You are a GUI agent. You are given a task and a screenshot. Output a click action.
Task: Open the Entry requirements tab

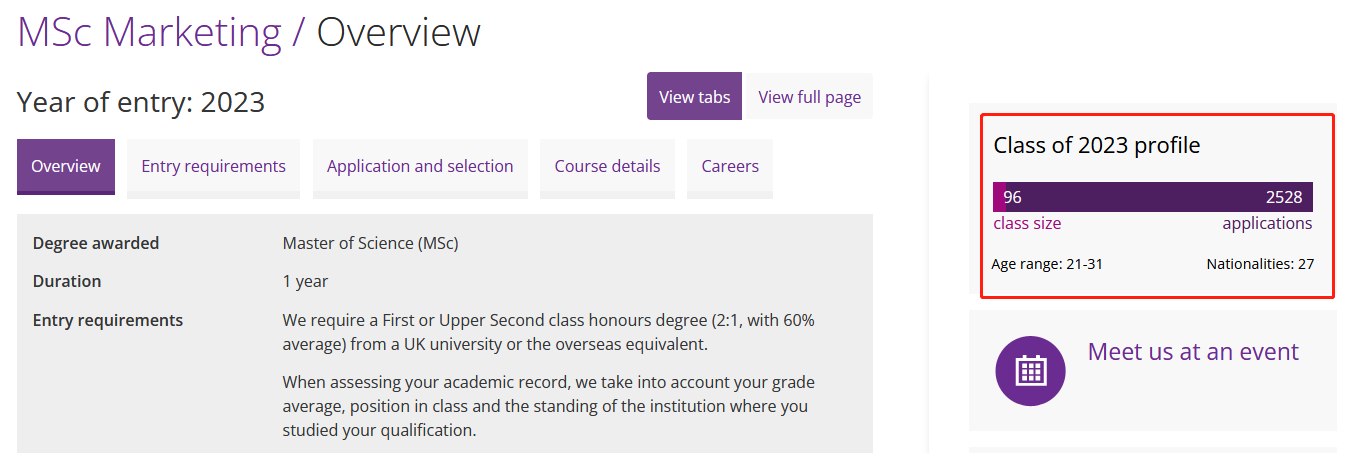213,166
